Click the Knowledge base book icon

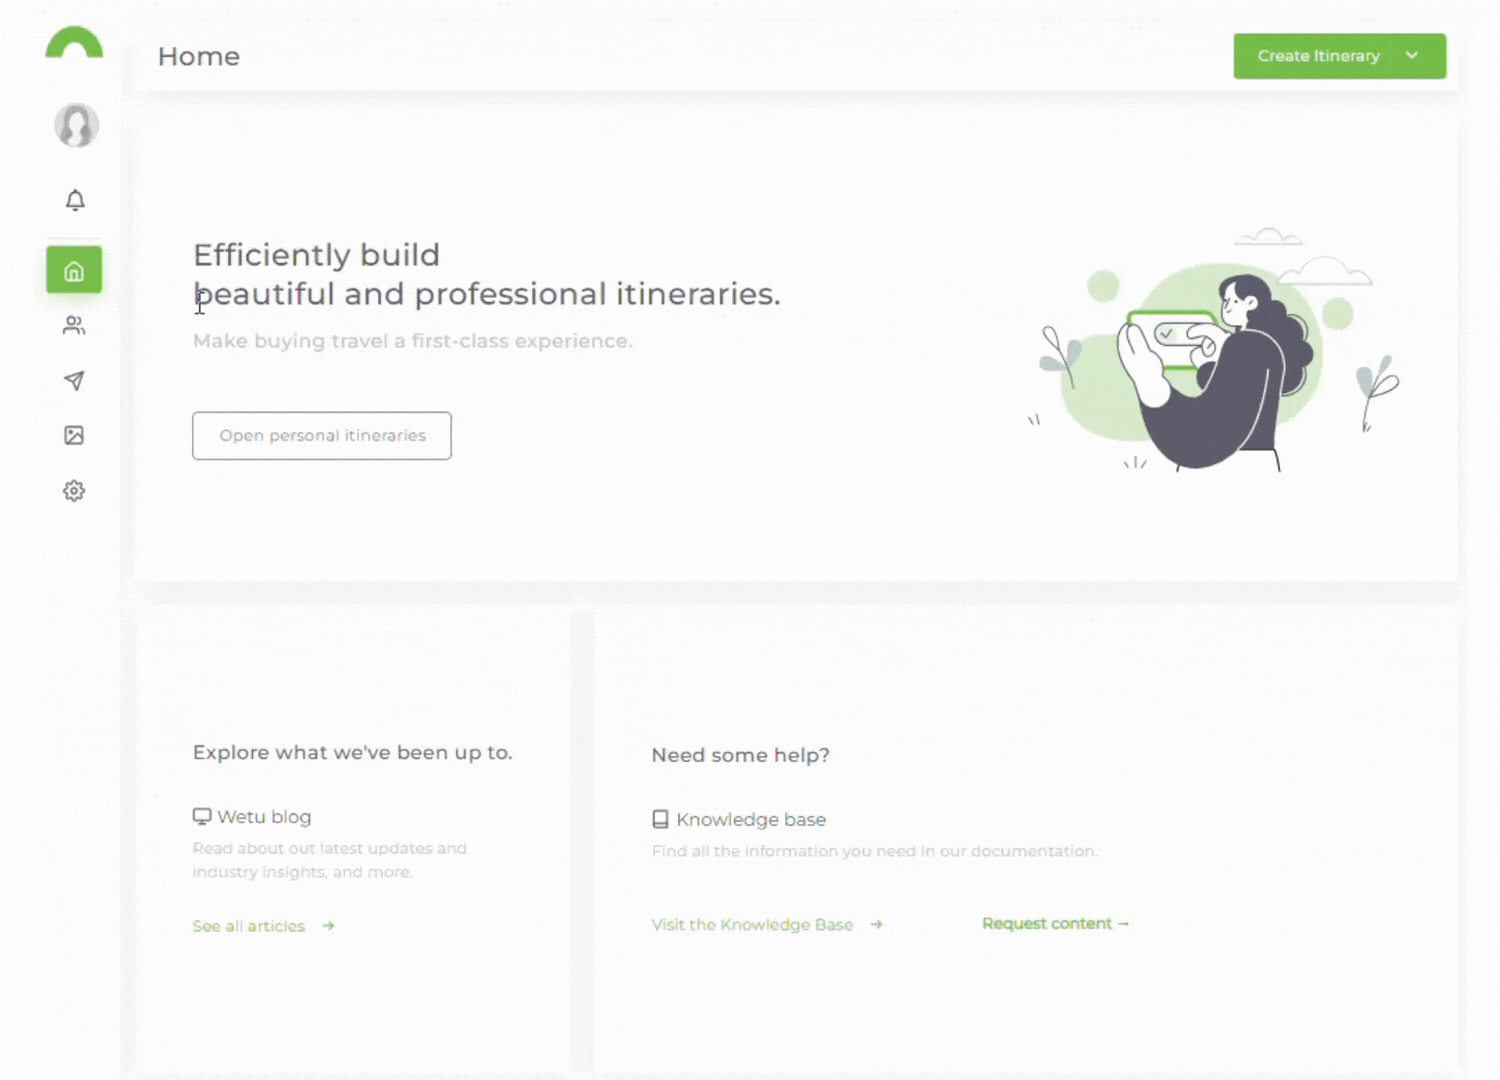tap(660, 819)
